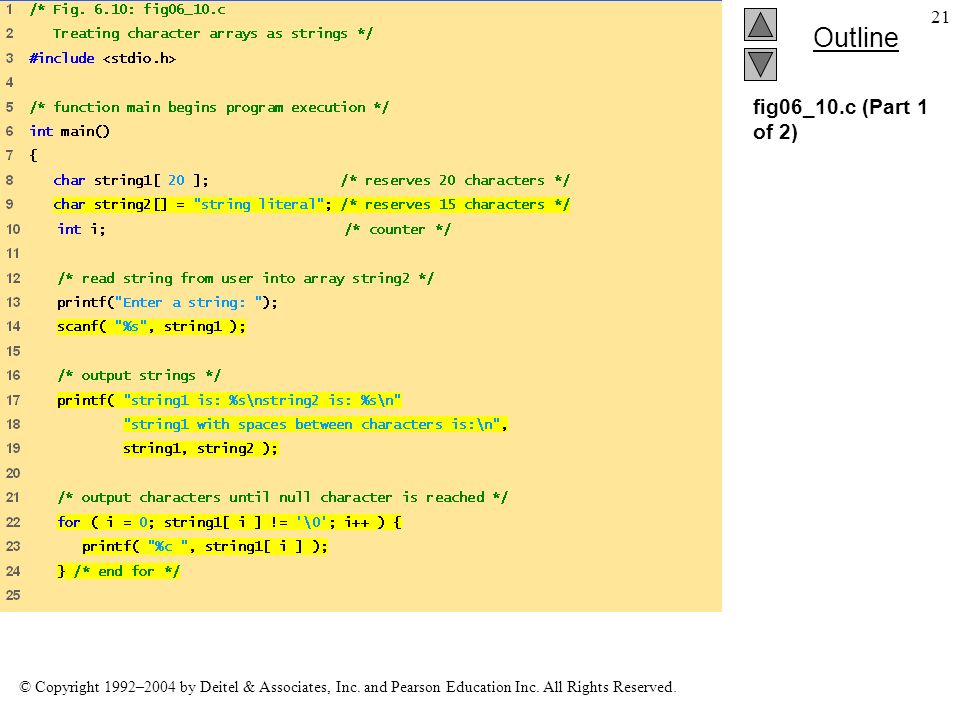Click the '/* counter */' comment
The height and width of the screenshot is (720, 960).
(397, 229)
